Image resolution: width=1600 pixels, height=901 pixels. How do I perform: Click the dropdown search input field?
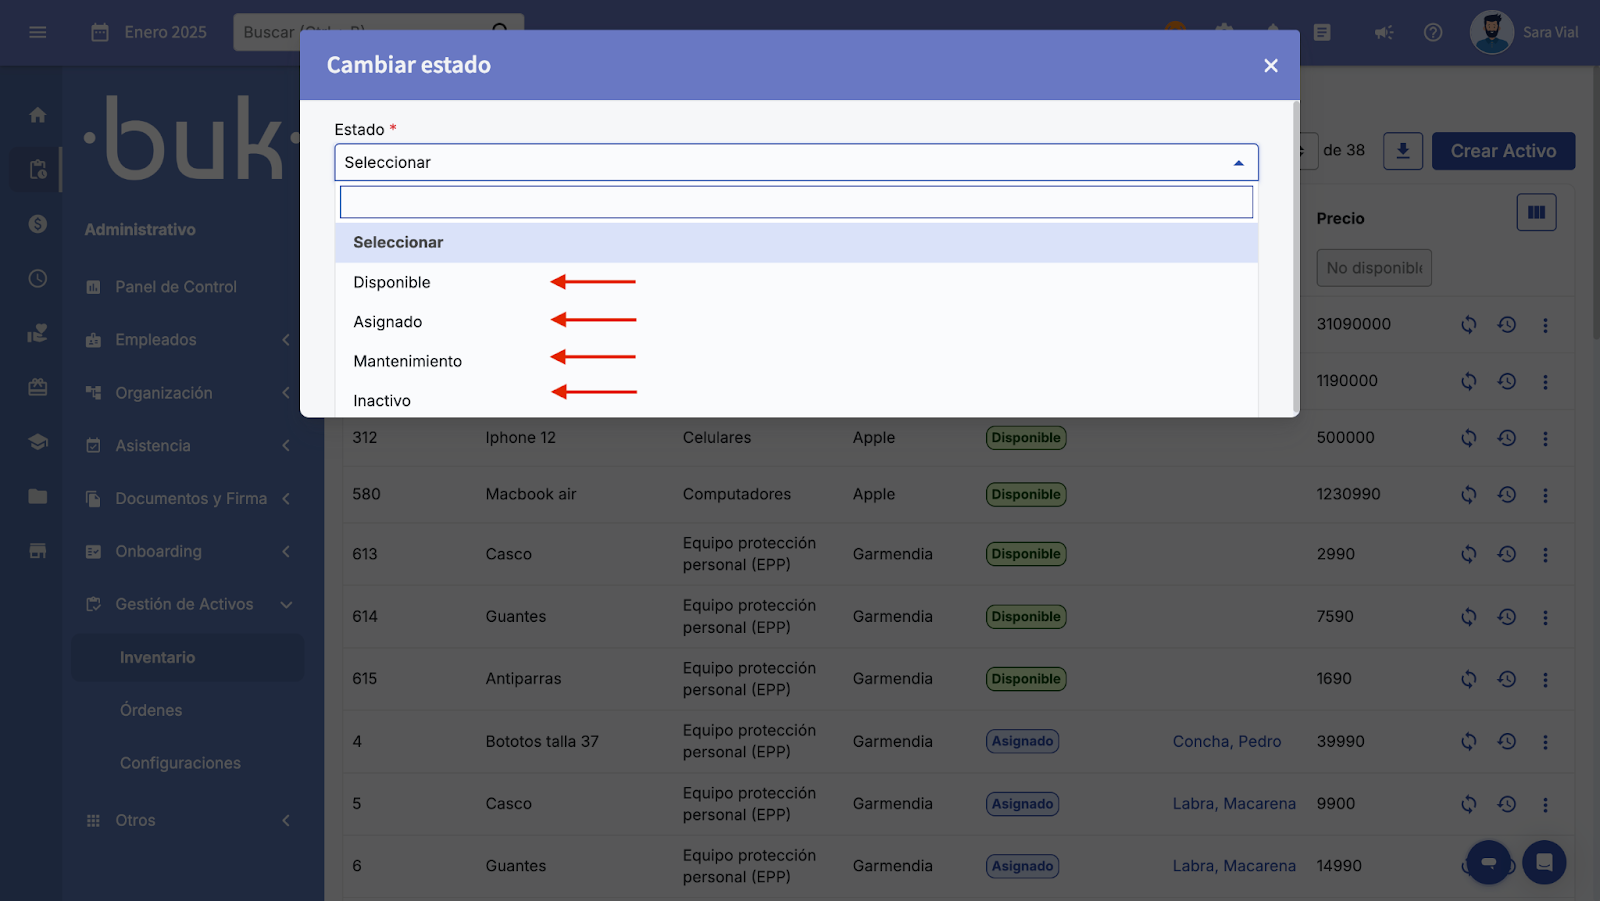[796, 202]
